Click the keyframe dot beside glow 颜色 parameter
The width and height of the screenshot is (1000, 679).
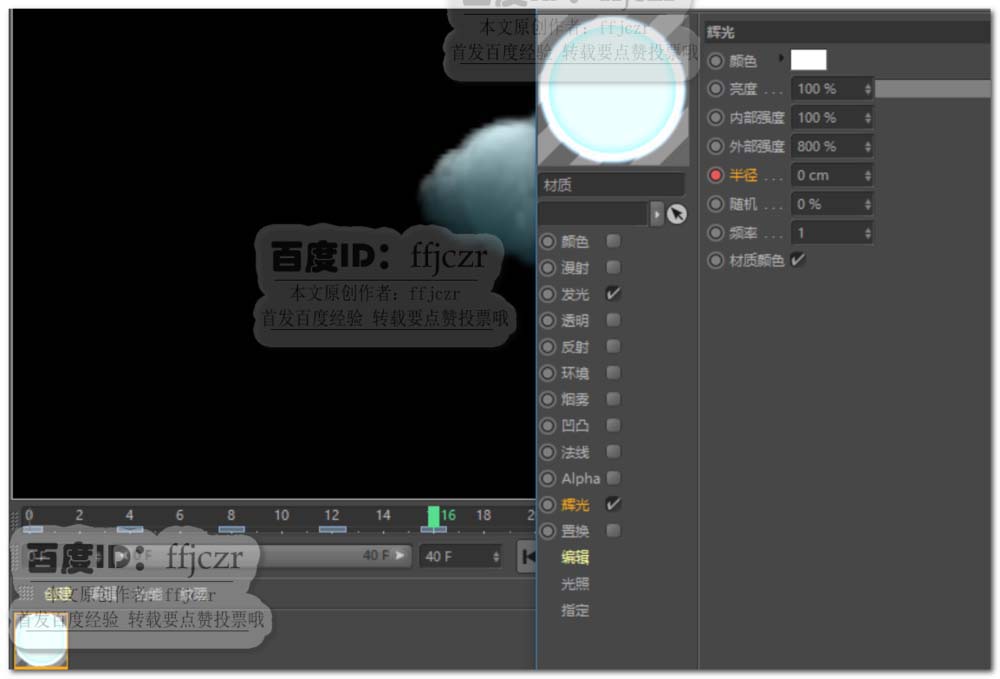716,61
